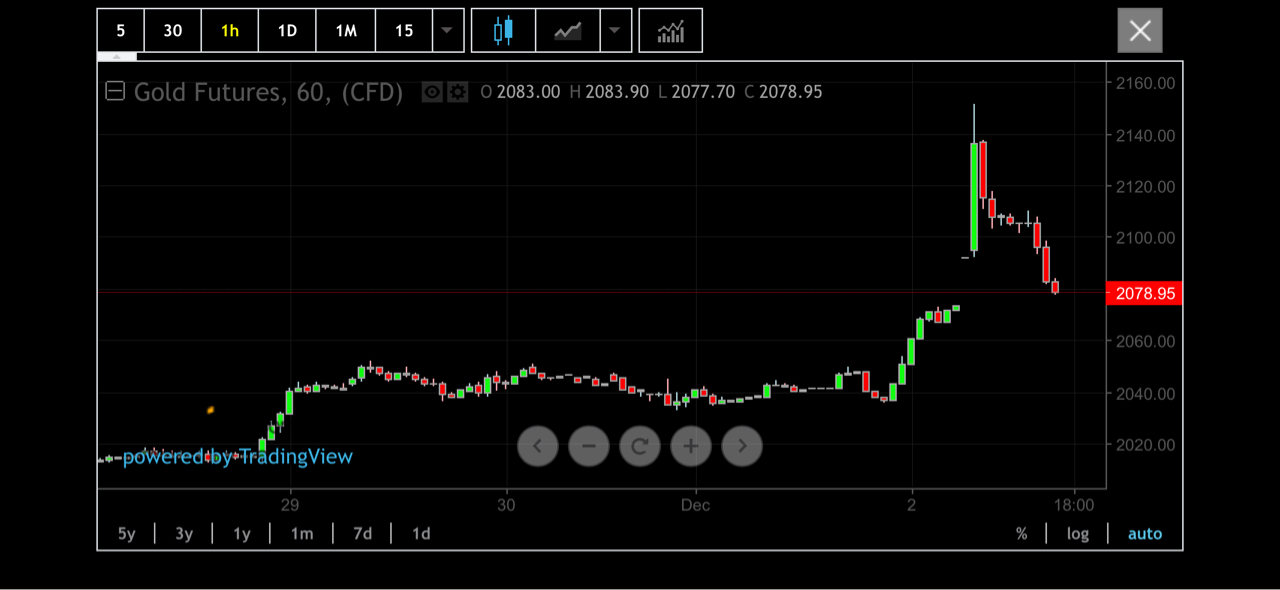Click the H 2083.90 high value
1280x590 pixels.
pyautogui.click(x=609, y=92)
